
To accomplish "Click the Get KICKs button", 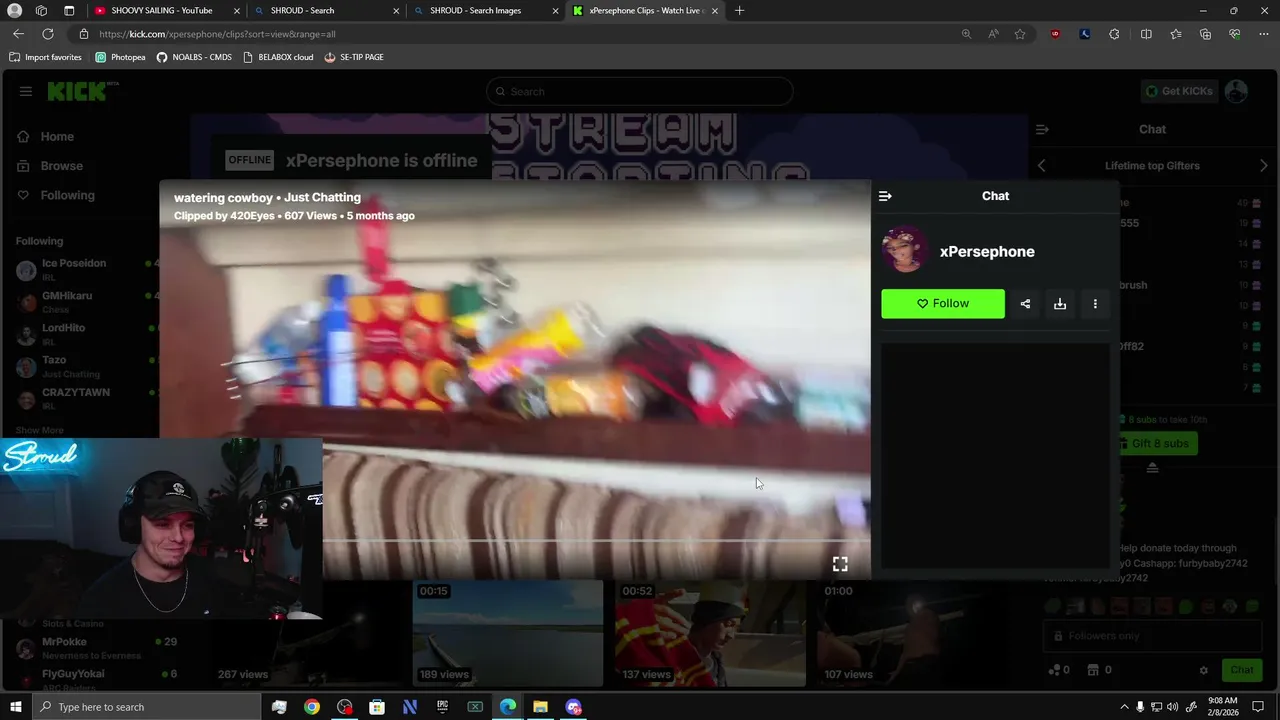I will coord(1179,91).
